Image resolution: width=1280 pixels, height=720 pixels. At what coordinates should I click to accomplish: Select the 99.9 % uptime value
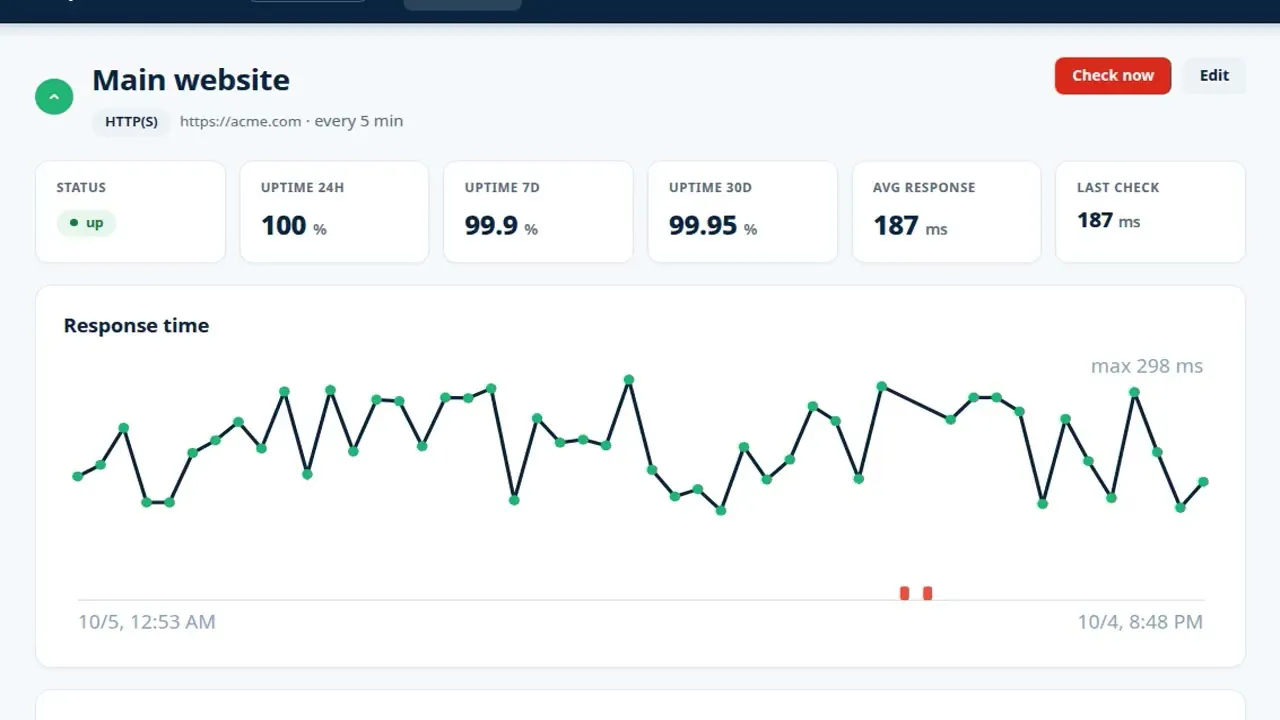click(501, 226)
